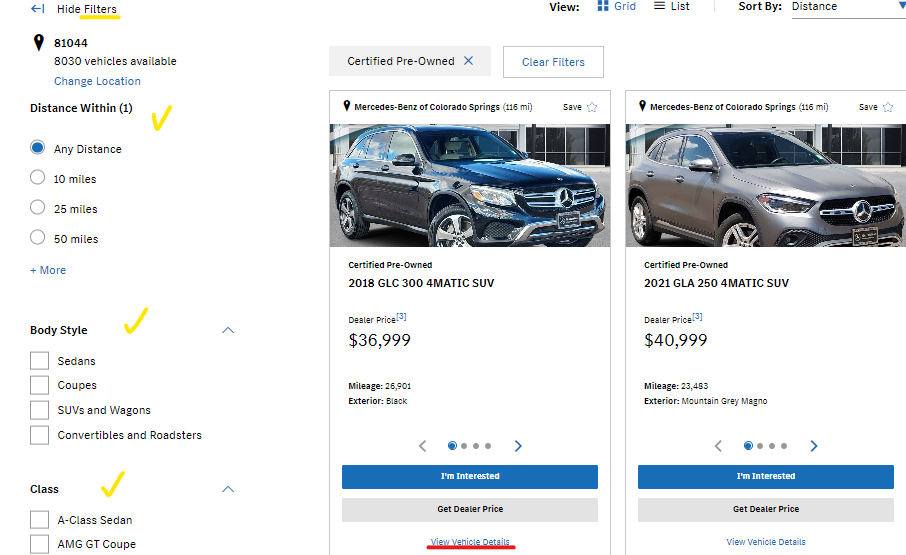Screen dimensions: 906x555
Task: Show next photo of the GLC 300
Action: [517, 446]
